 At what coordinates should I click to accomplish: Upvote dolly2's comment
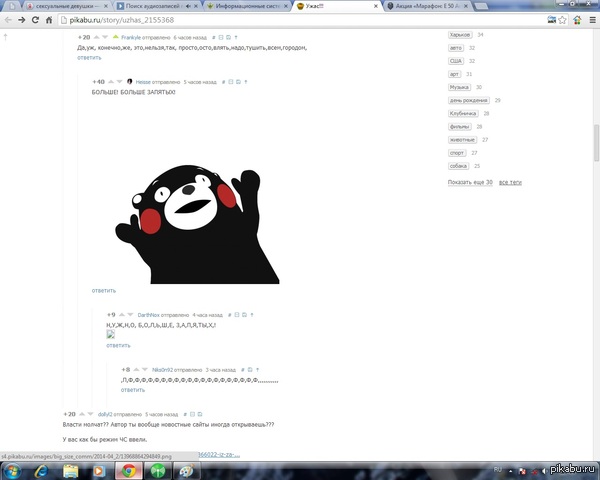tap(82, 414)
